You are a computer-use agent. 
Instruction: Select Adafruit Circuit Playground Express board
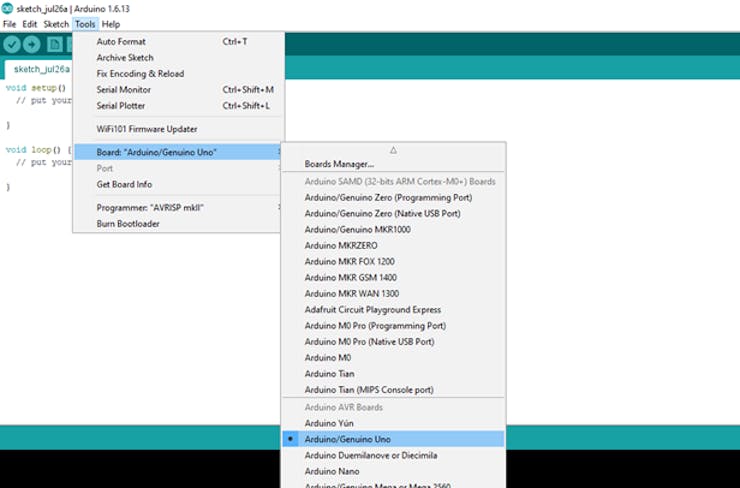tap(393, 310)
